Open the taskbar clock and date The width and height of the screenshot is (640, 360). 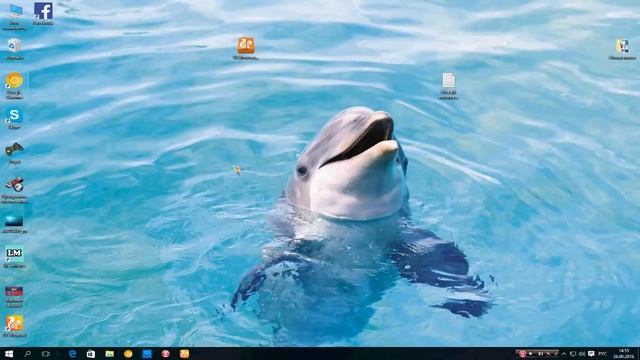click(623, 354)
